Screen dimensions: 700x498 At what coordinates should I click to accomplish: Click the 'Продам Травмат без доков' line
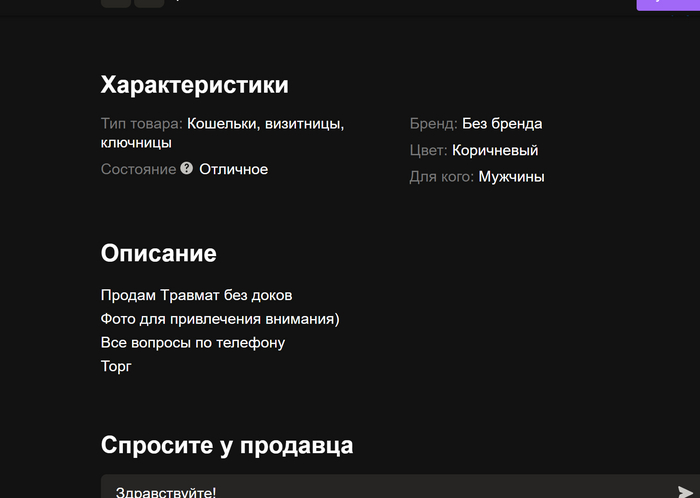pos(196,295)
